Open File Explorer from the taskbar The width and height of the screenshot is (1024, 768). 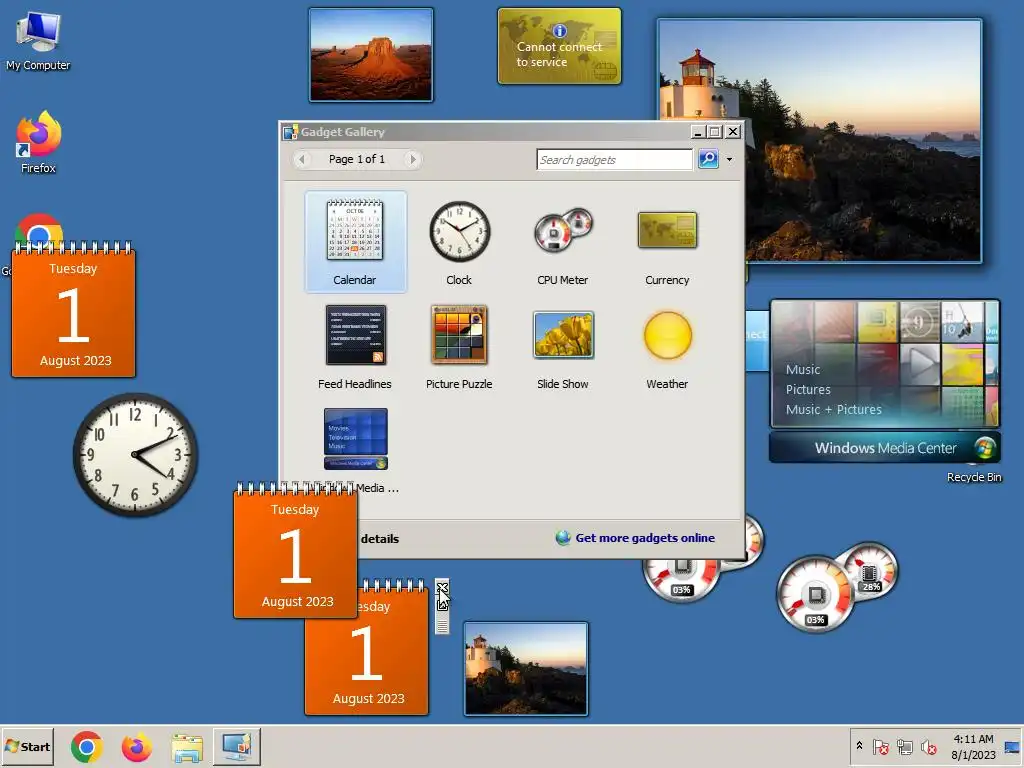187,747
